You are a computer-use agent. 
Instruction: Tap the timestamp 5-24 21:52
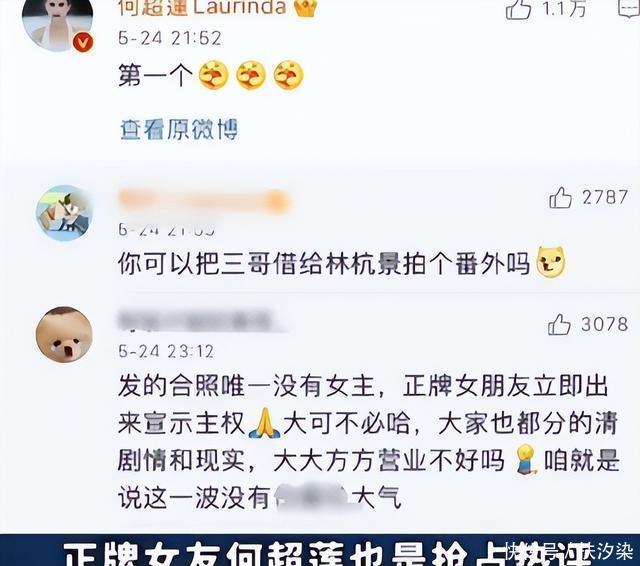170,39
